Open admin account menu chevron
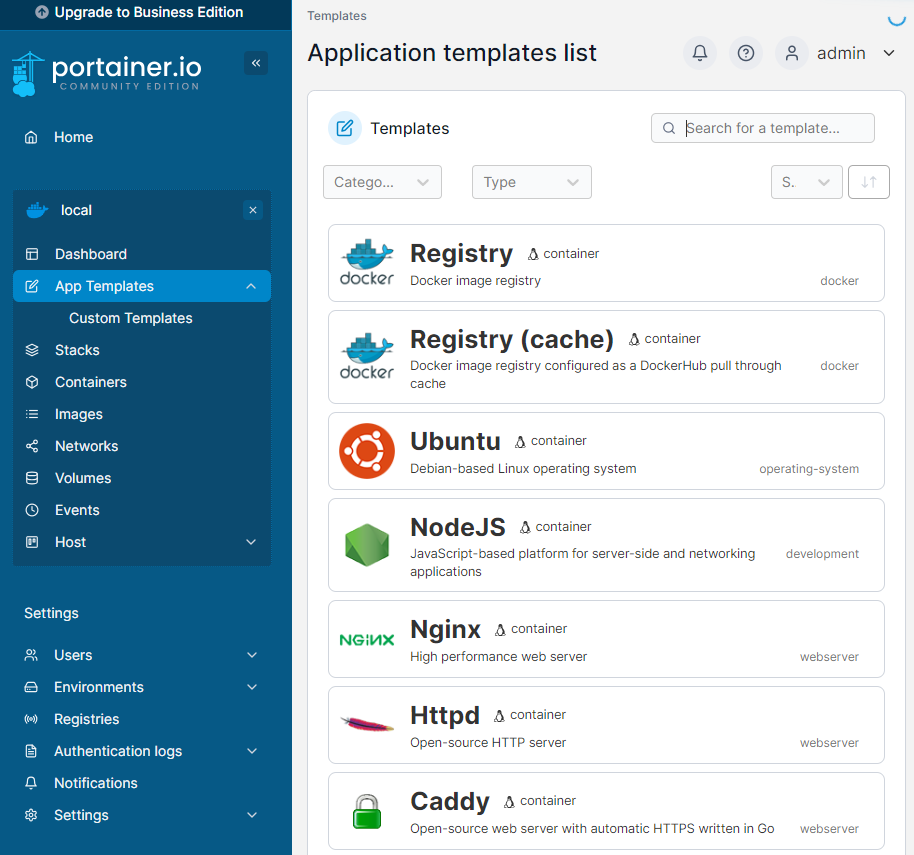This screenshot has width=914, height=855. (x=889, y=53)
